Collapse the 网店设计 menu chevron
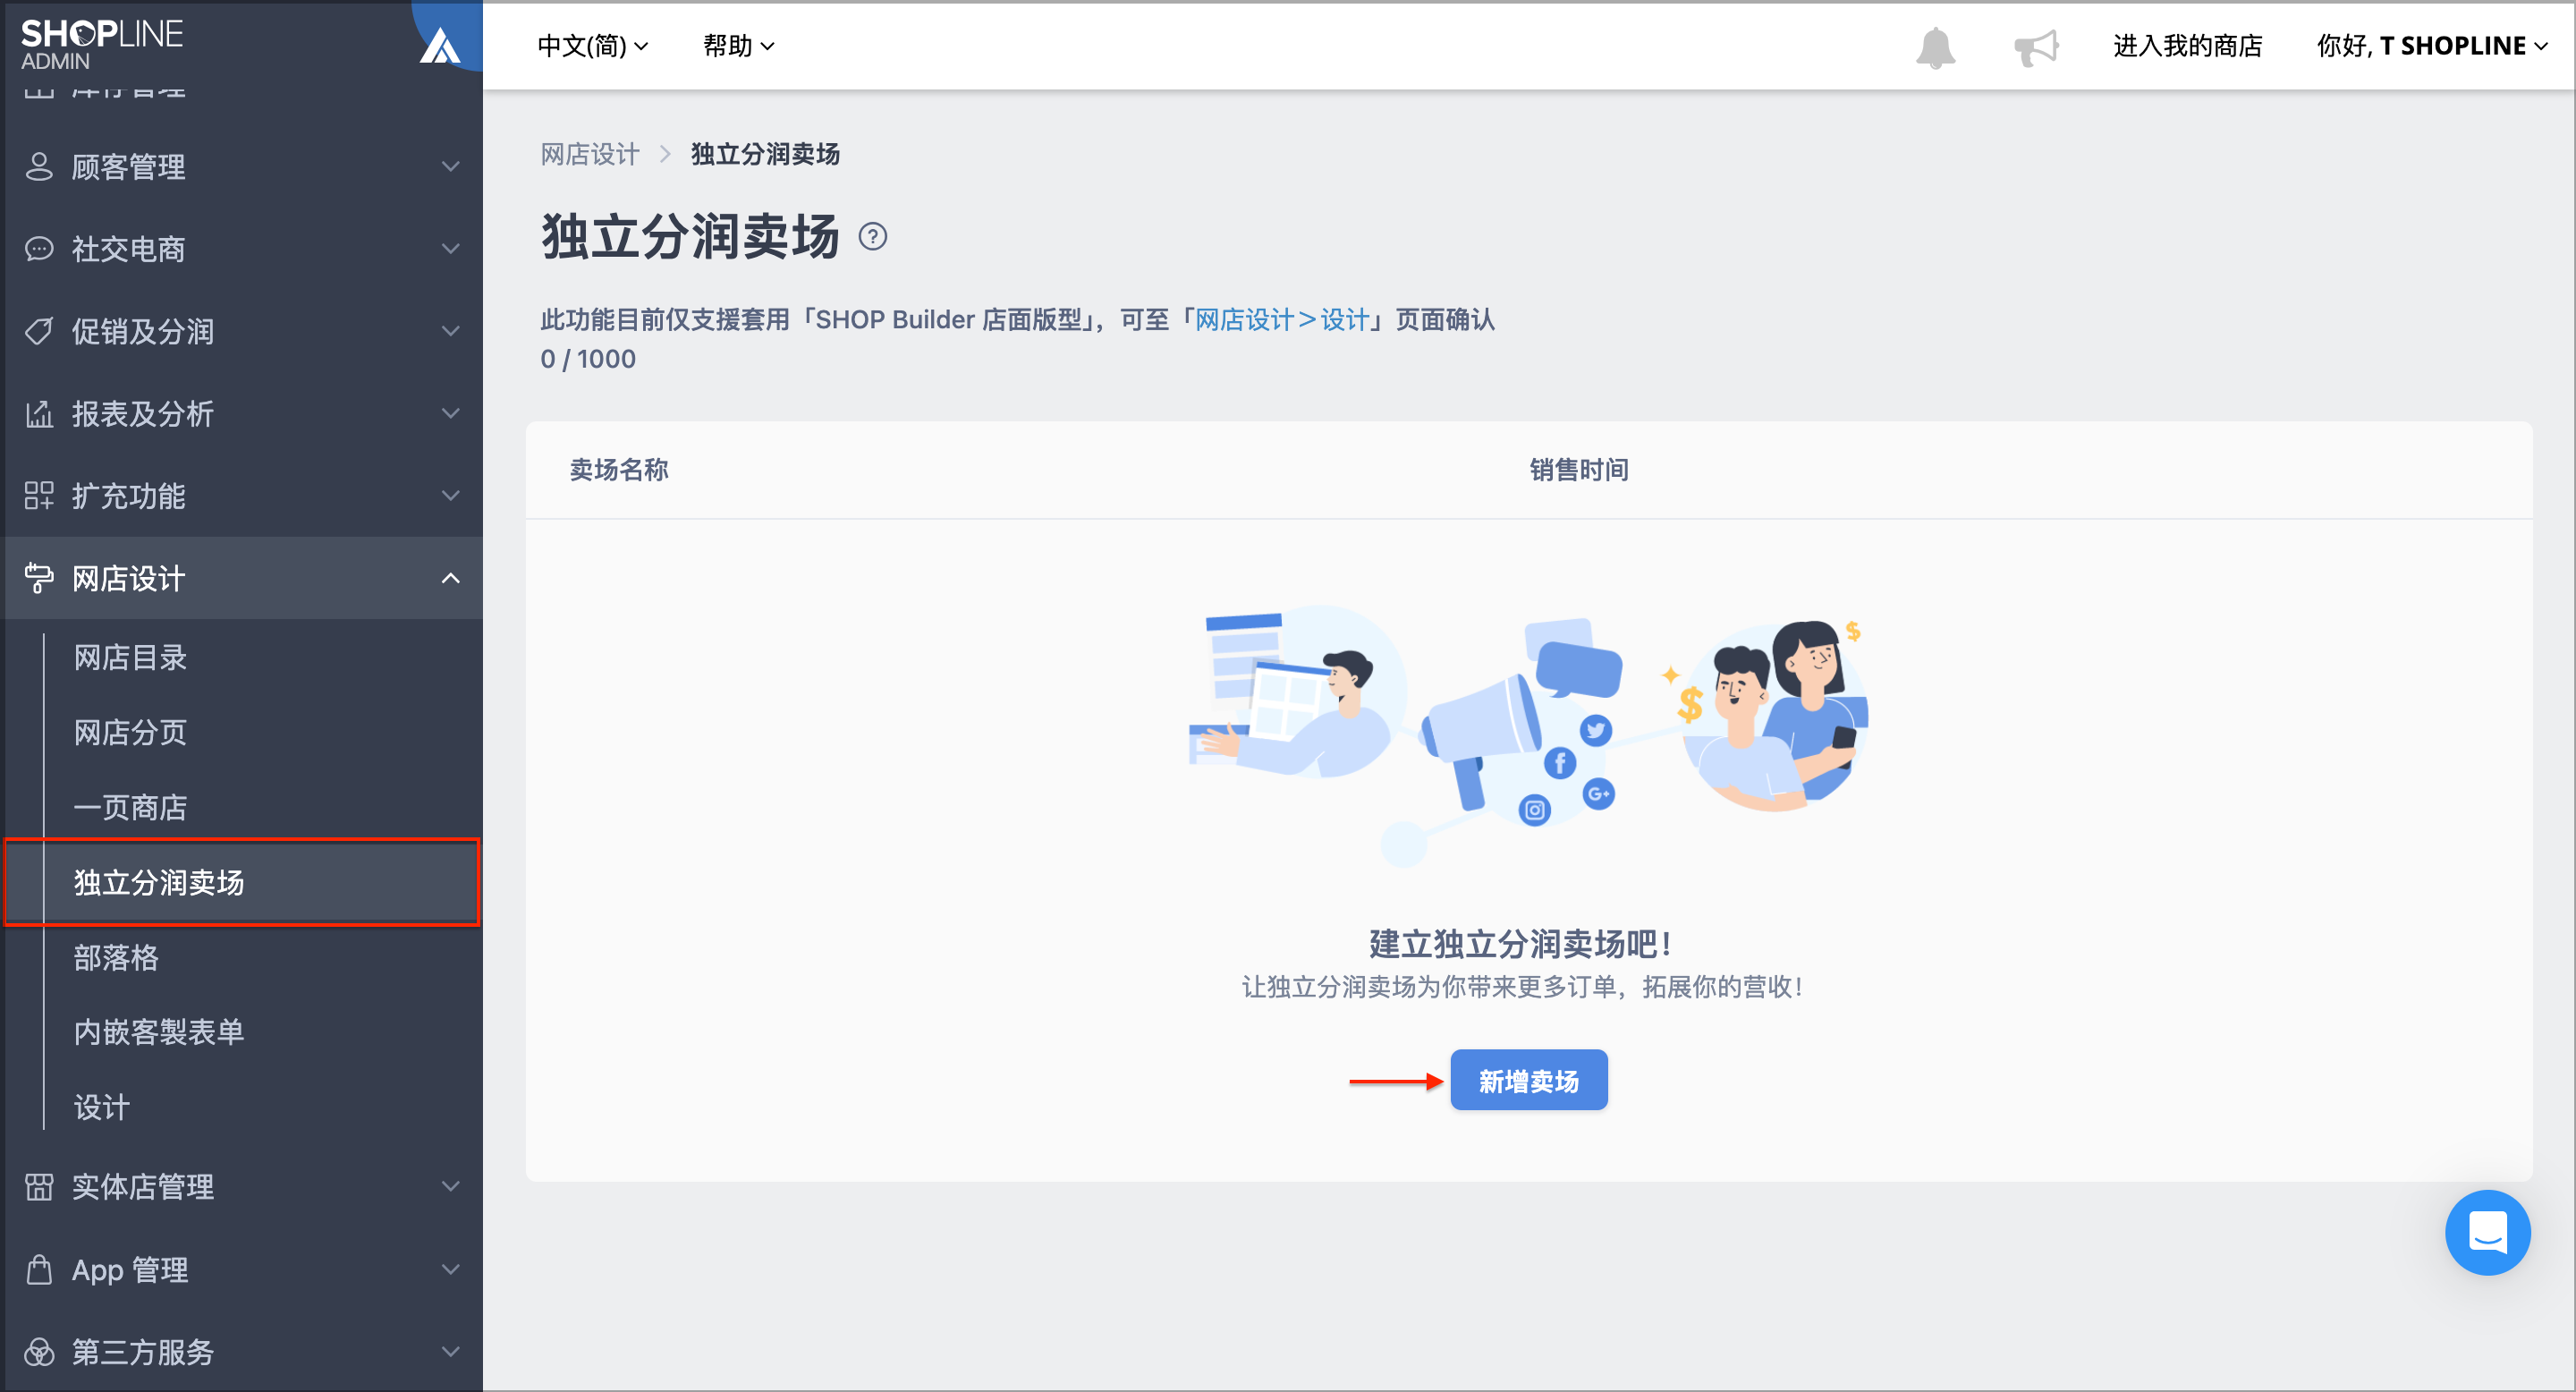 451,578
